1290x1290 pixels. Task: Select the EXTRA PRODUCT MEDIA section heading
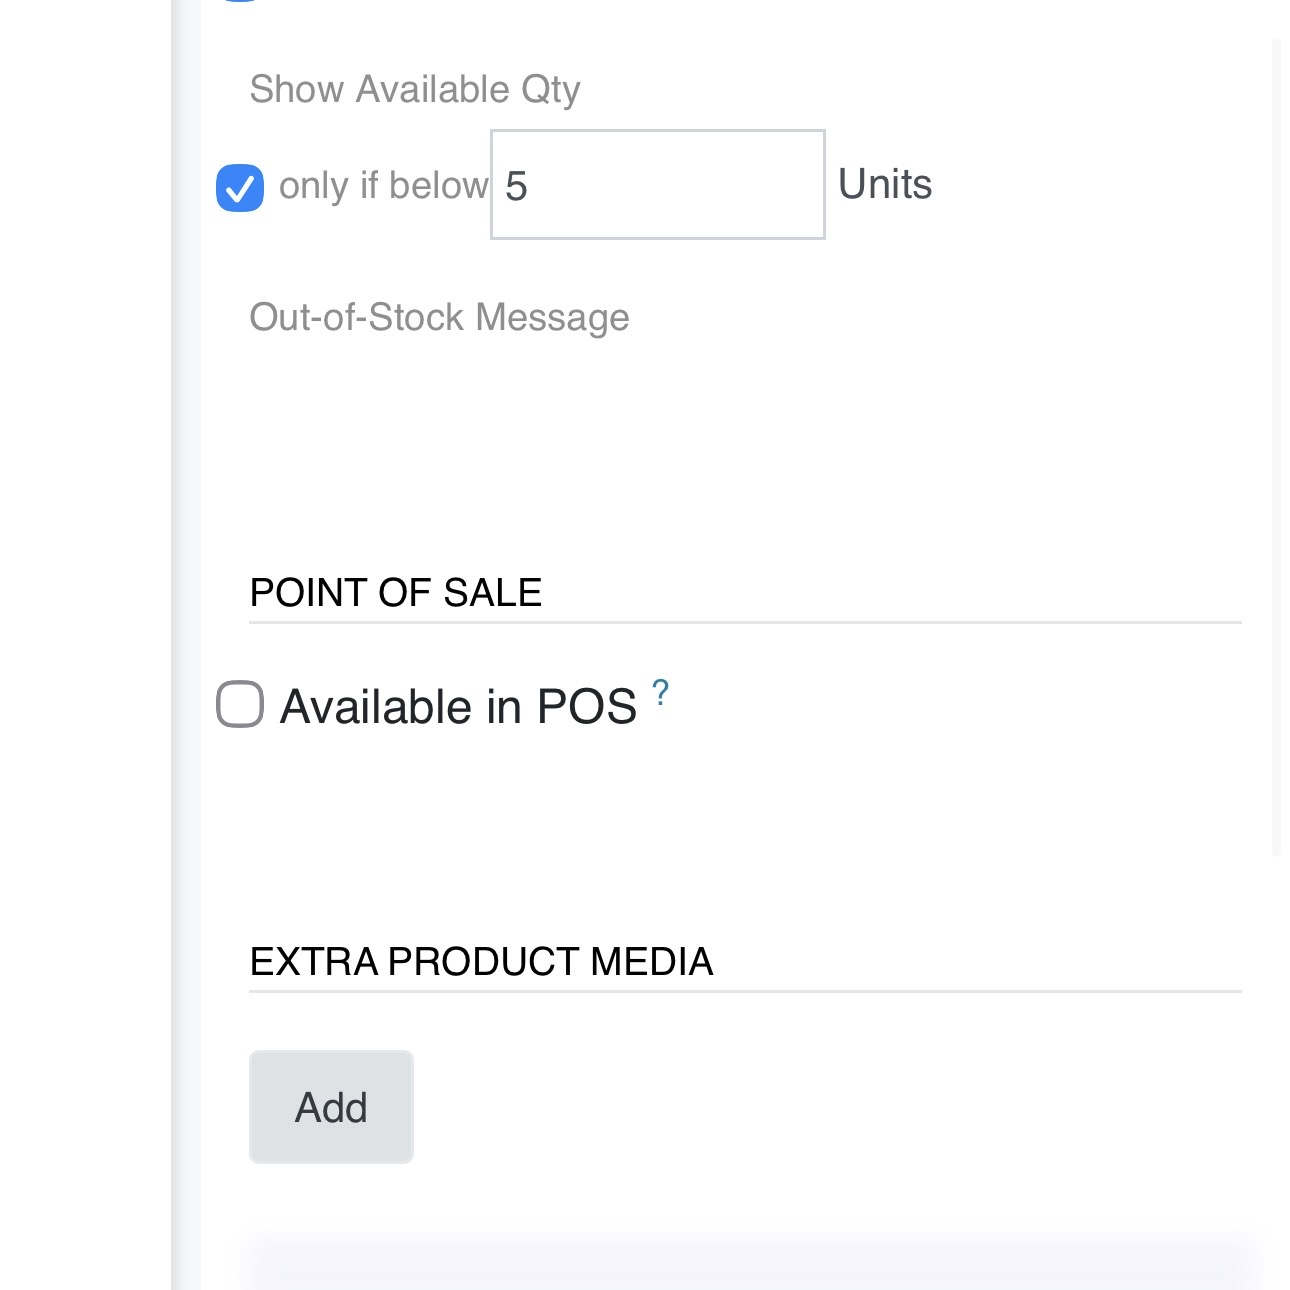click(x=481, y=961)
